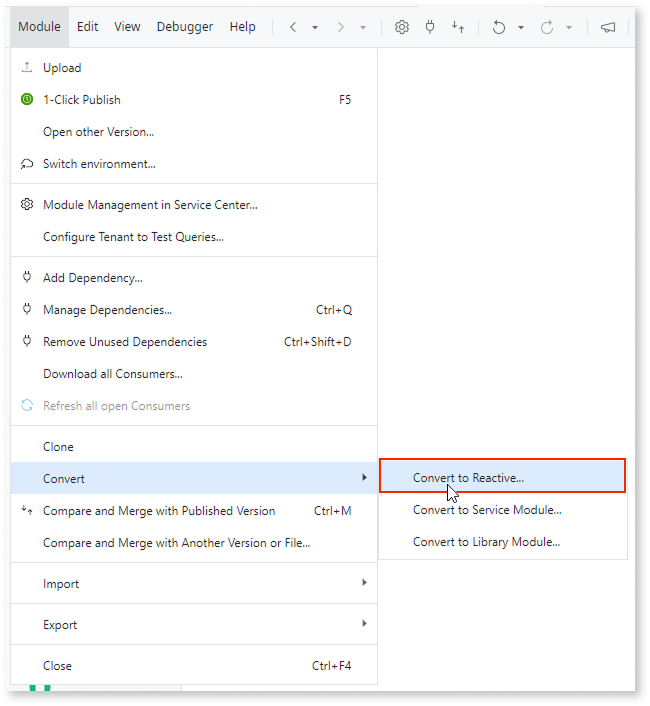Click the Switch environment icon
Screen dimensions: 650x706
pyautogui.click(x=27, y=163)
